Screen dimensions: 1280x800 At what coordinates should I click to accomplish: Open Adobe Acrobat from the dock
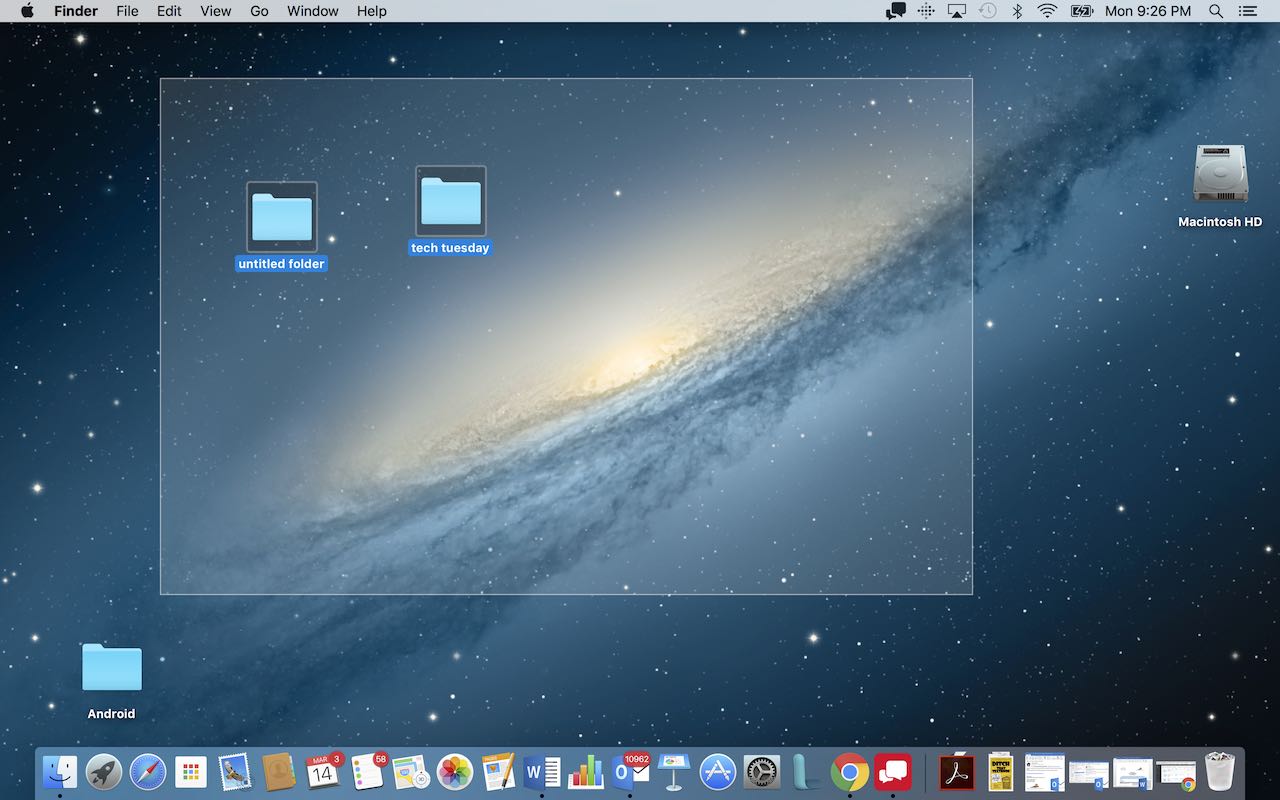(957, 772)
